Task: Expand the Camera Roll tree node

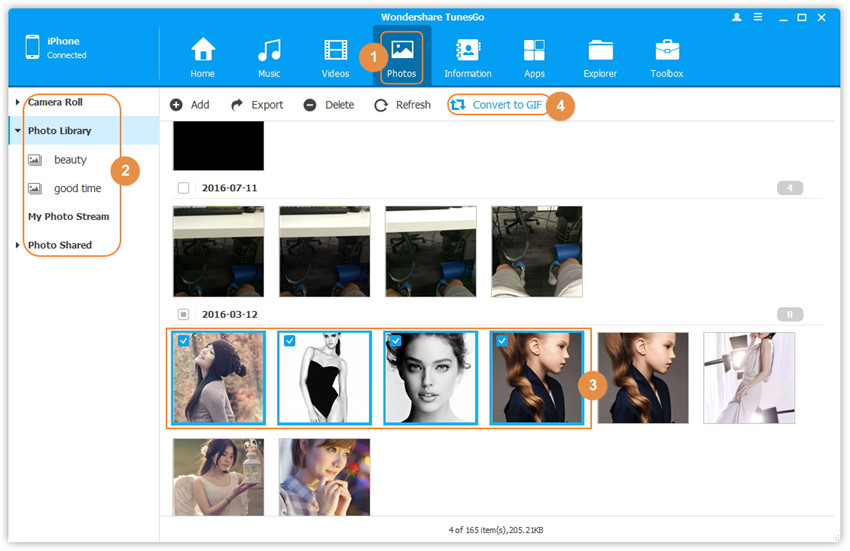Action: 18,102
